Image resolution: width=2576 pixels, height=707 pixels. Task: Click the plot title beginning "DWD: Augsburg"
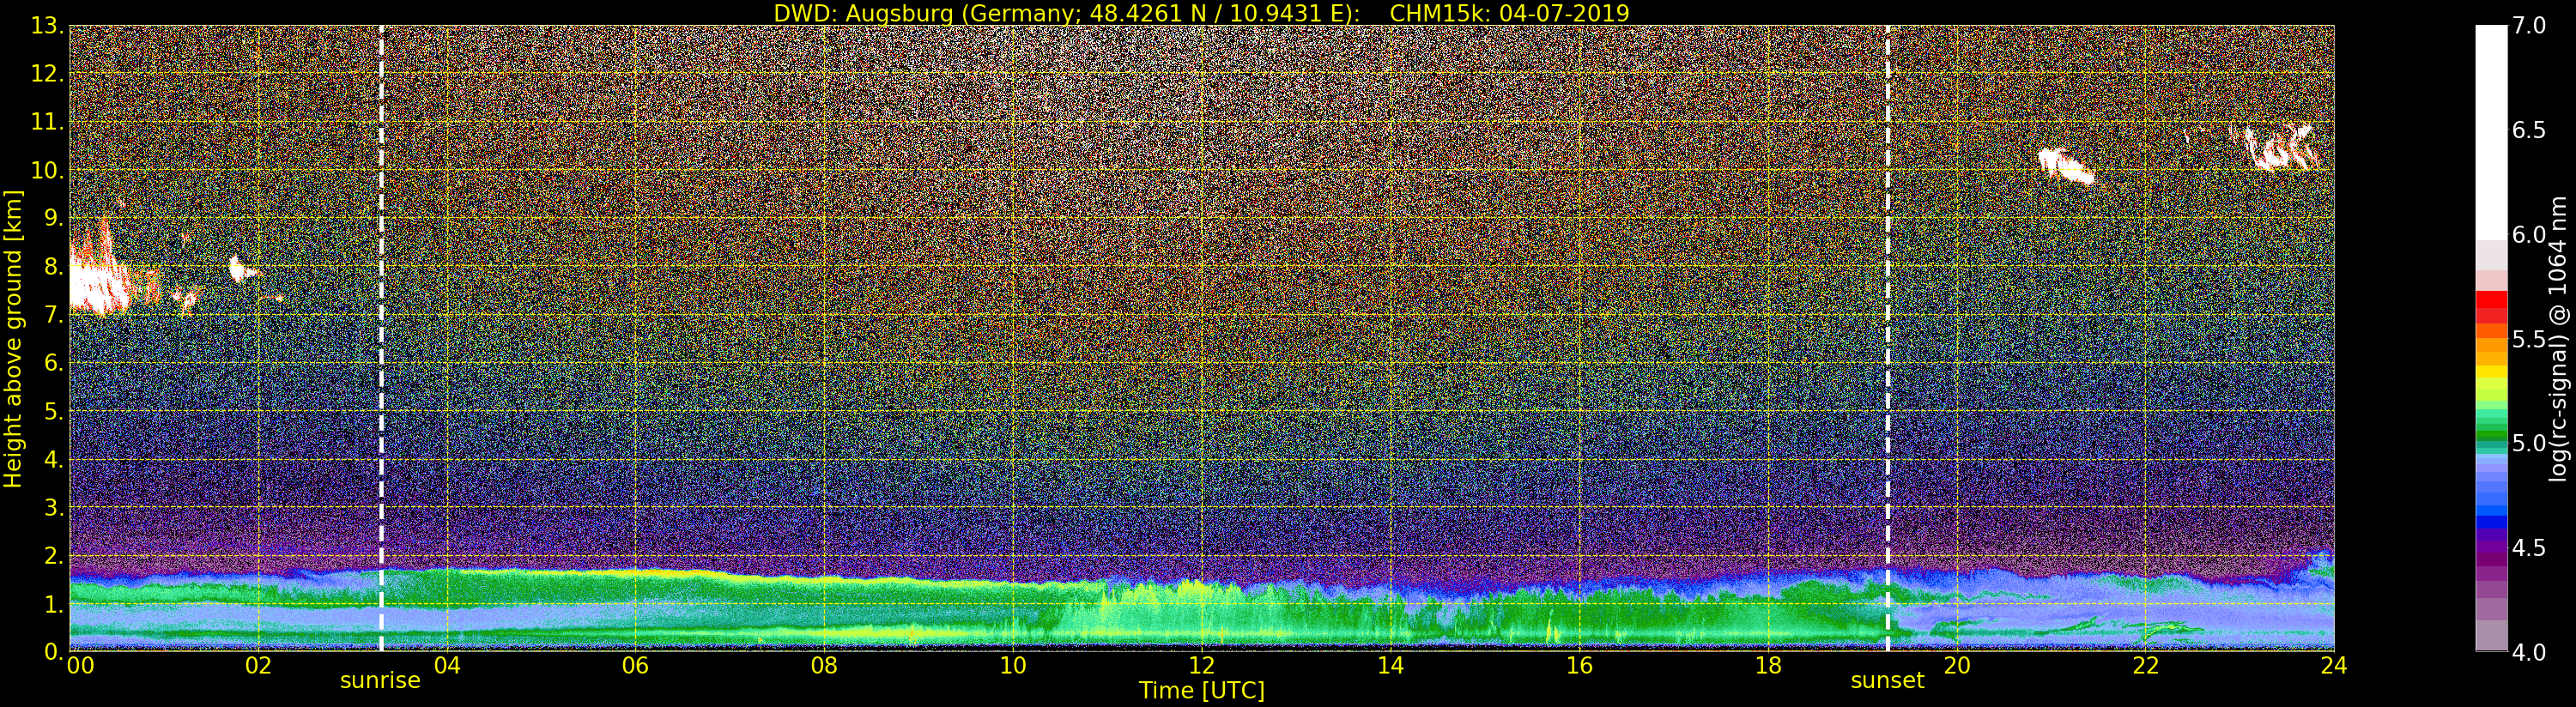[1201, 13]
